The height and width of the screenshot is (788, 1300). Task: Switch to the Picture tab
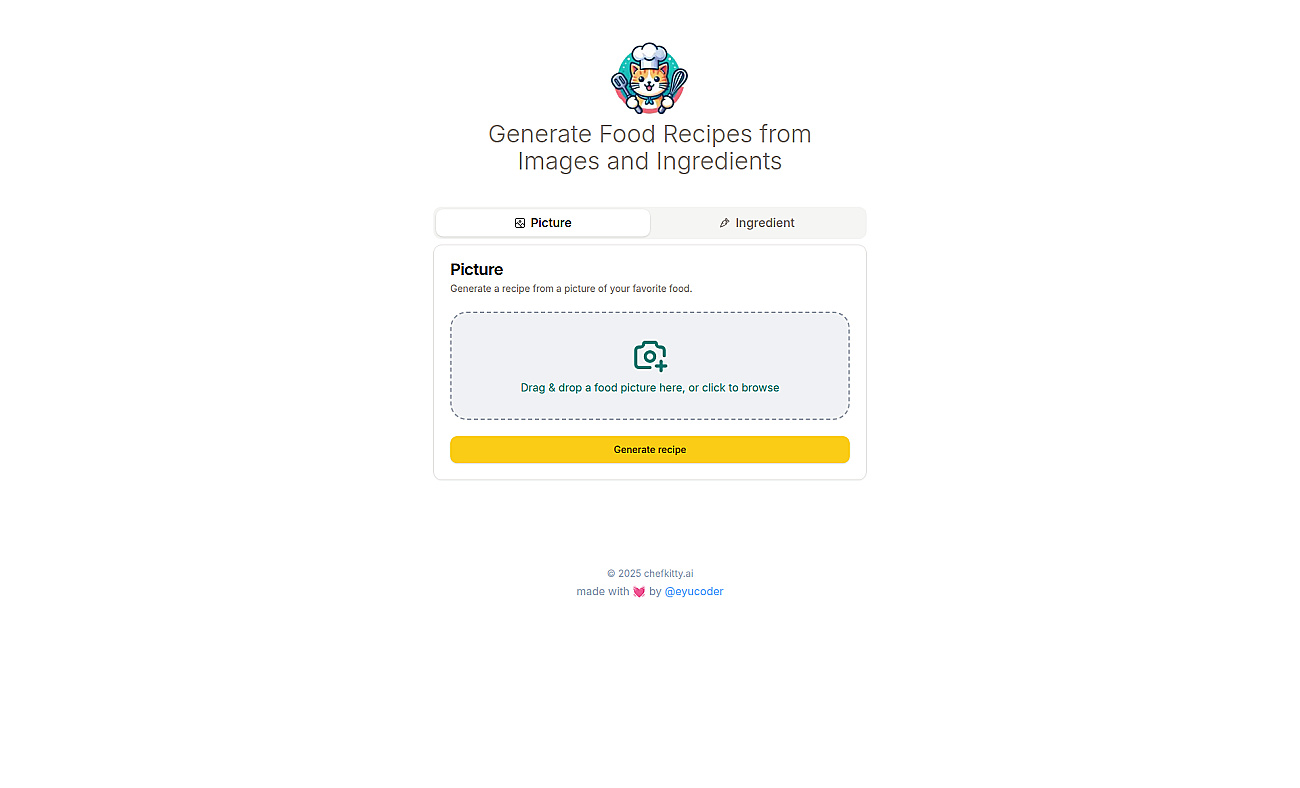[543, 223]
